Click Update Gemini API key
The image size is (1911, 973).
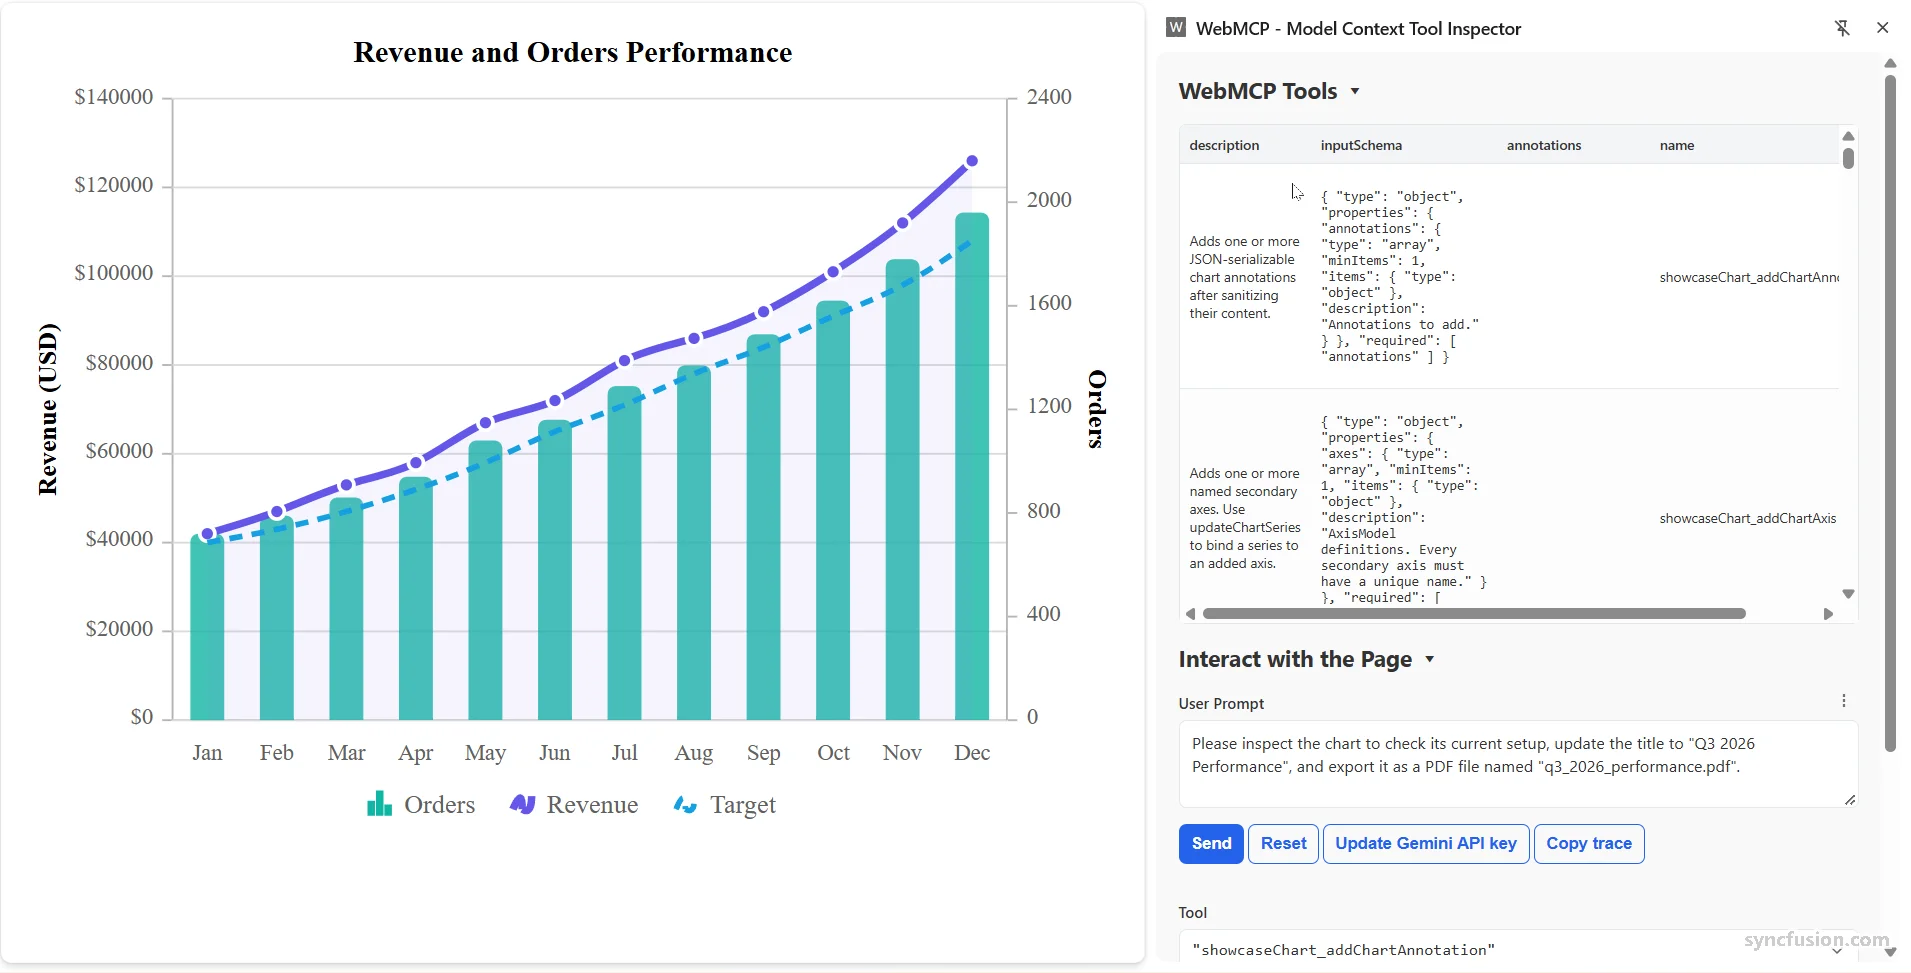(1426, 844)
